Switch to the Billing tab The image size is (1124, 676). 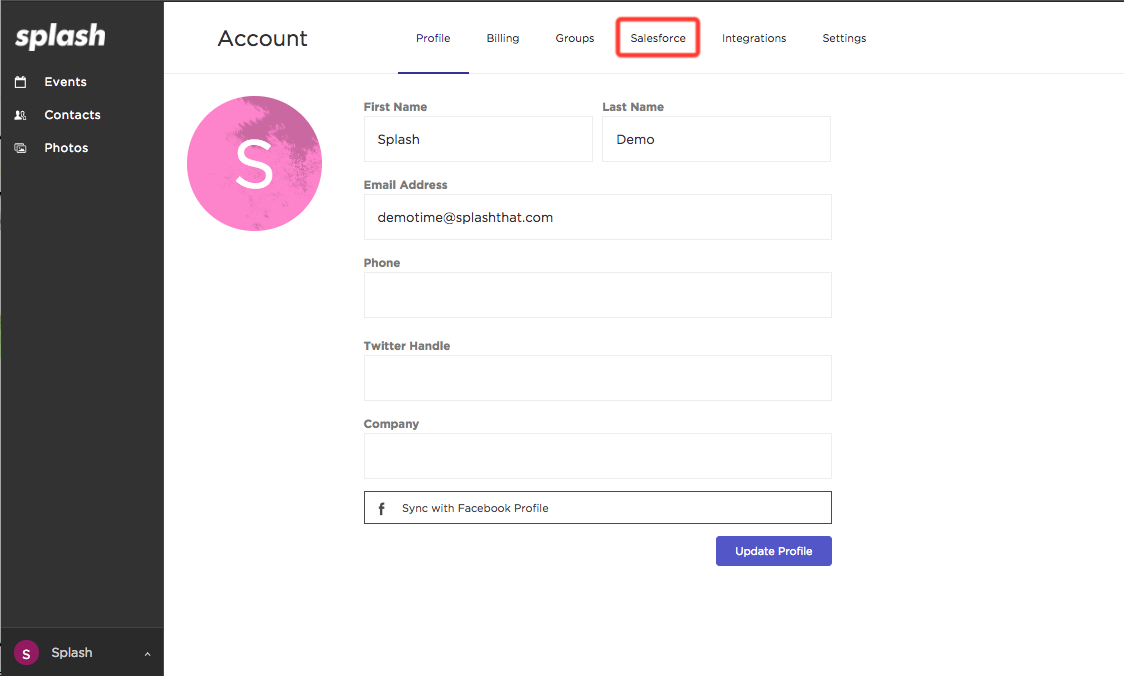[x=503, y=38]
